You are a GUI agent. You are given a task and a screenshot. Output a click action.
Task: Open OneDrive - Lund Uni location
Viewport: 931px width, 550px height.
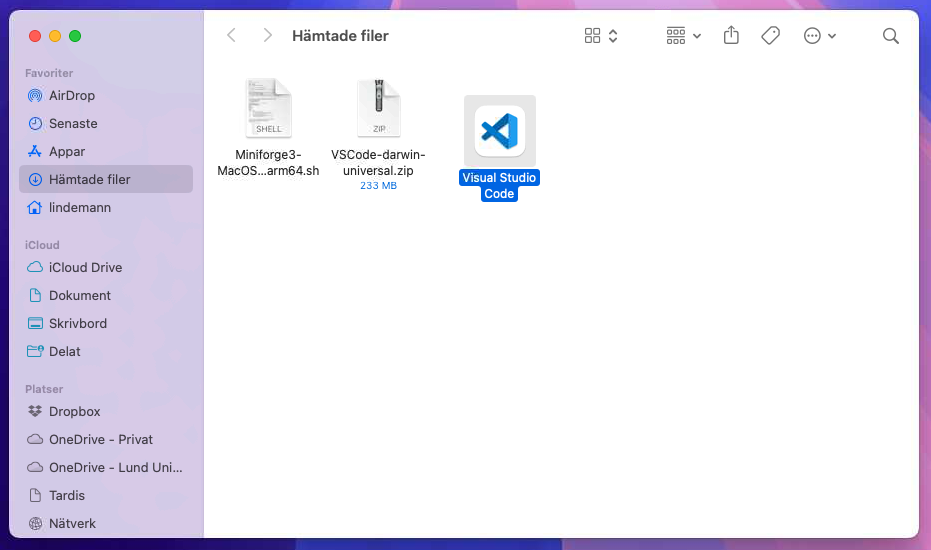click(106, 467)
